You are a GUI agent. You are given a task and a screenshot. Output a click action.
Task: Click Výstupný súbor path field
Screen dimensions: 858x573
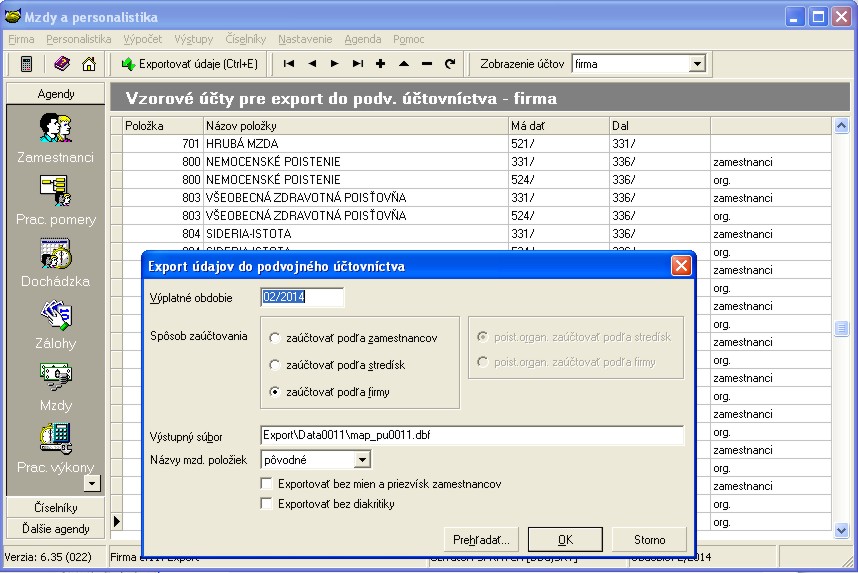pos(472,435)
